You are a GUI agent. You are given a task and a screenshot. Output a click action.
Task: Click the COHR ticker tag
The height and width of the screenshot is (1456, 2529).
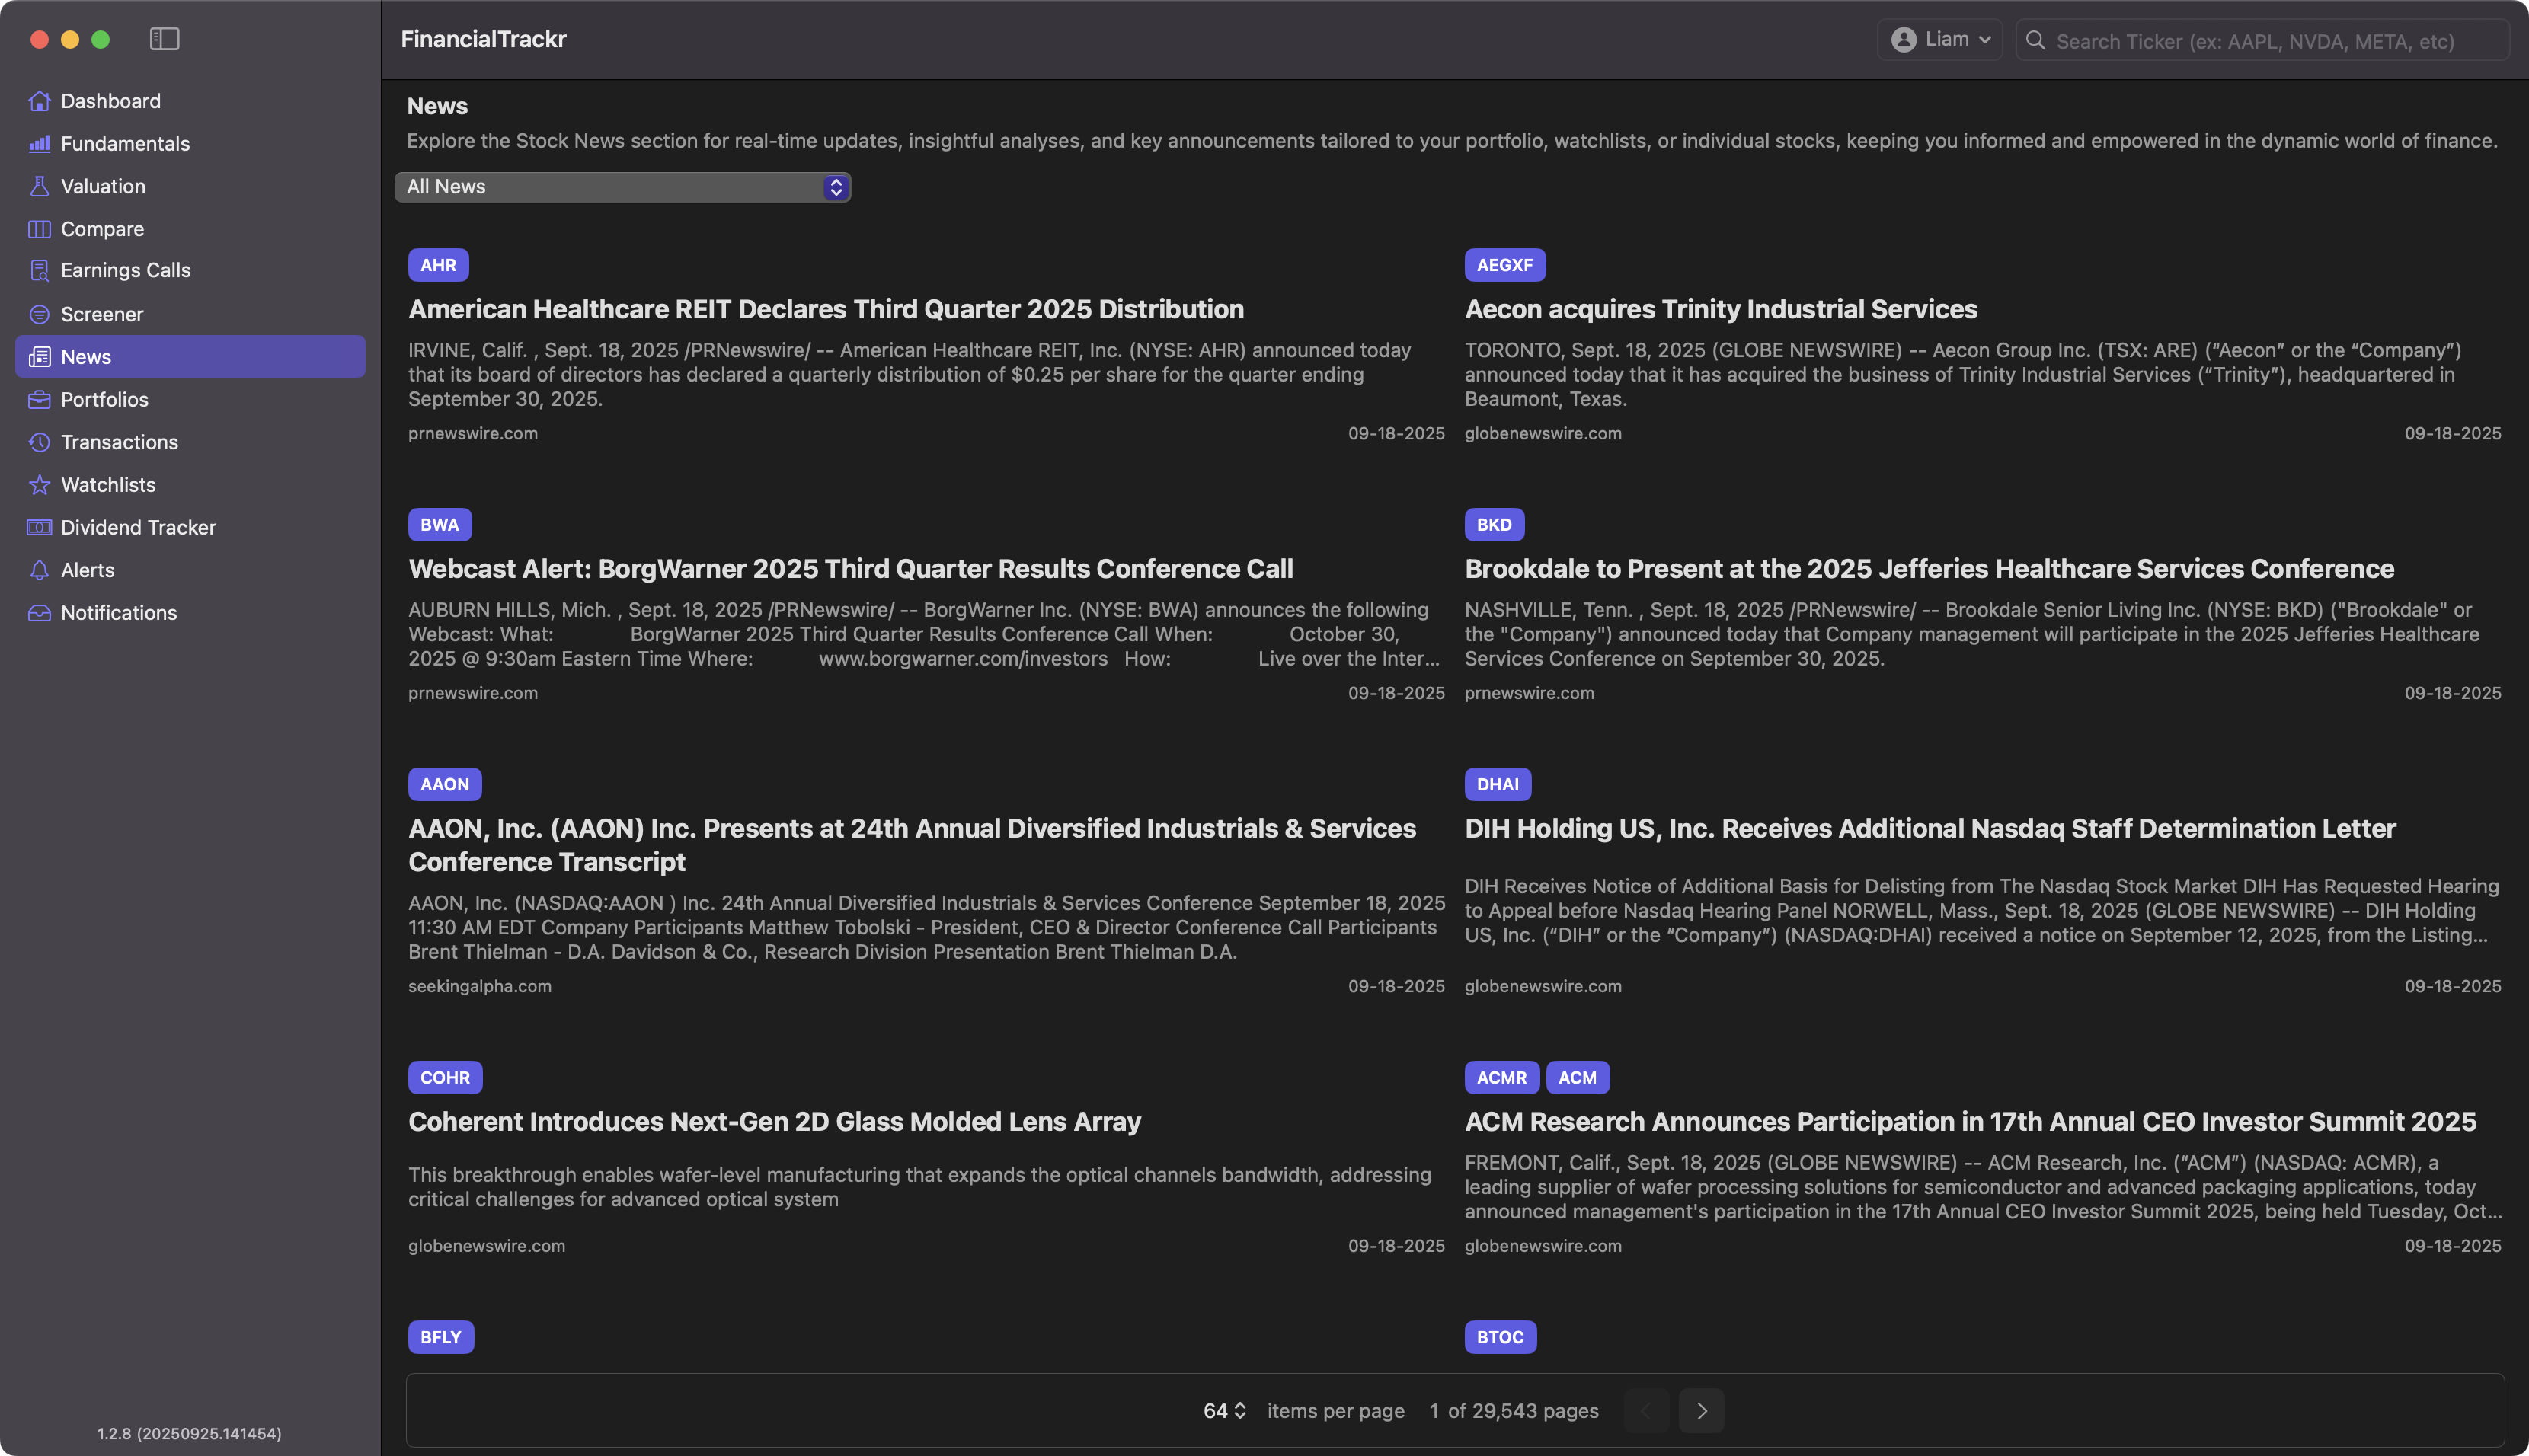(x=444, y=1077)
